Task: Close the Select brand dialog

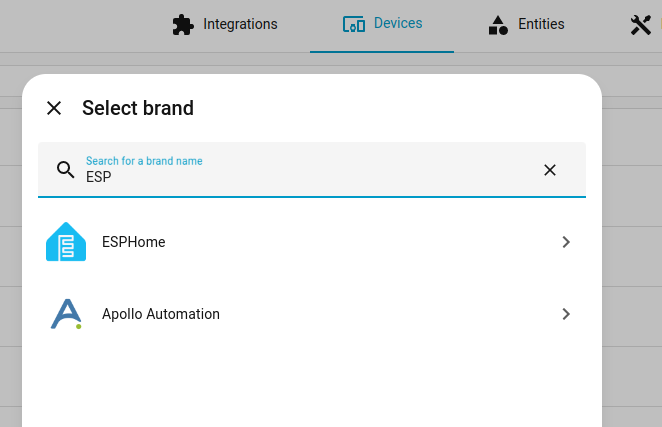Action: pyautogui.click(x=54, y=108)
